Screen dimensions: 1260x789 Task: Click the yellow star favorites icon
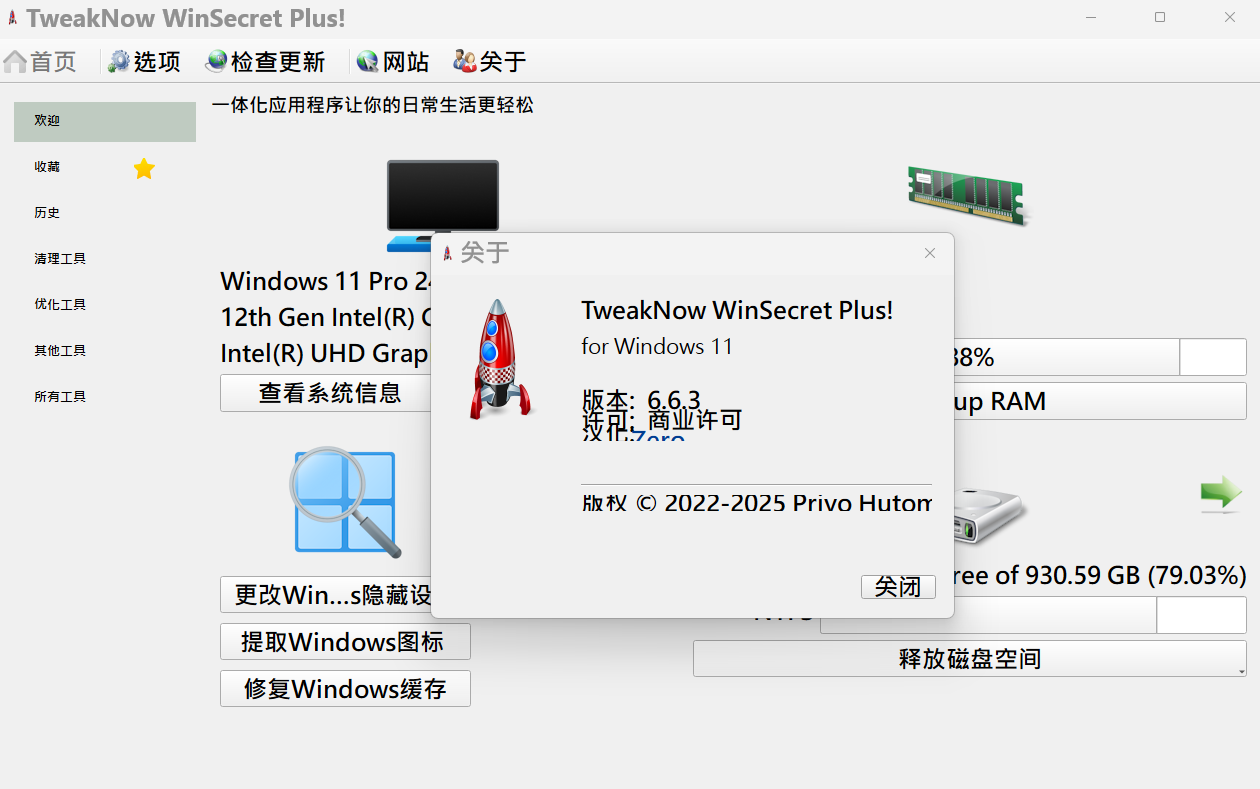pyautogui.click(x=144, y=168)
